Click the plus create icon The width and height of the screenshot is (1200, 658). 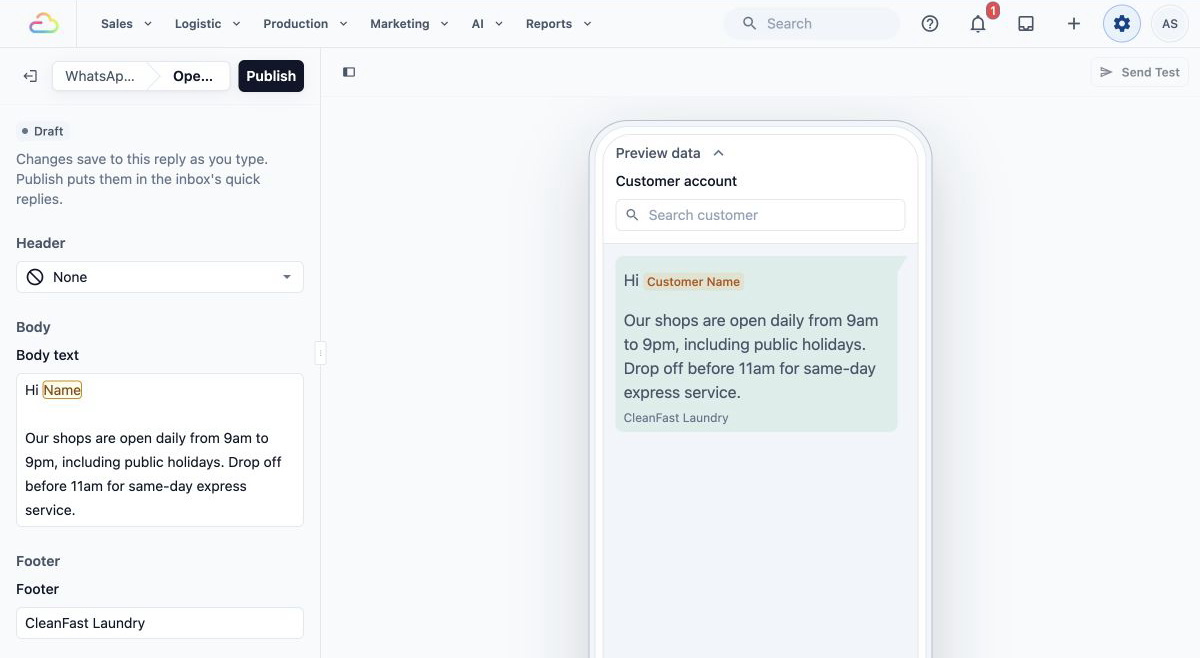pyautogui.click(x=1074, y=23)
